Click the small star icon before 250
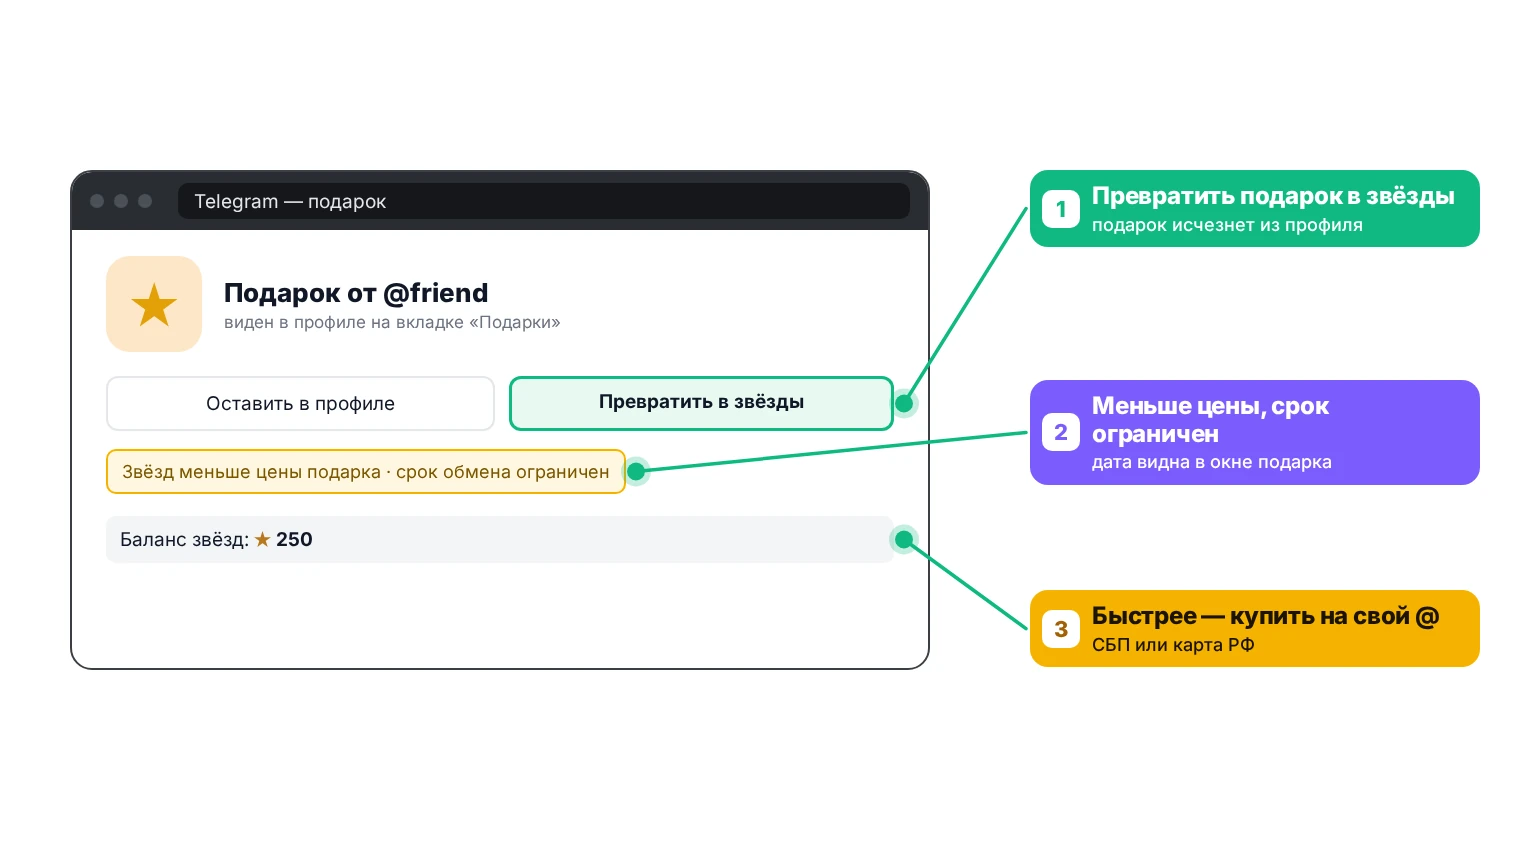 263,539
